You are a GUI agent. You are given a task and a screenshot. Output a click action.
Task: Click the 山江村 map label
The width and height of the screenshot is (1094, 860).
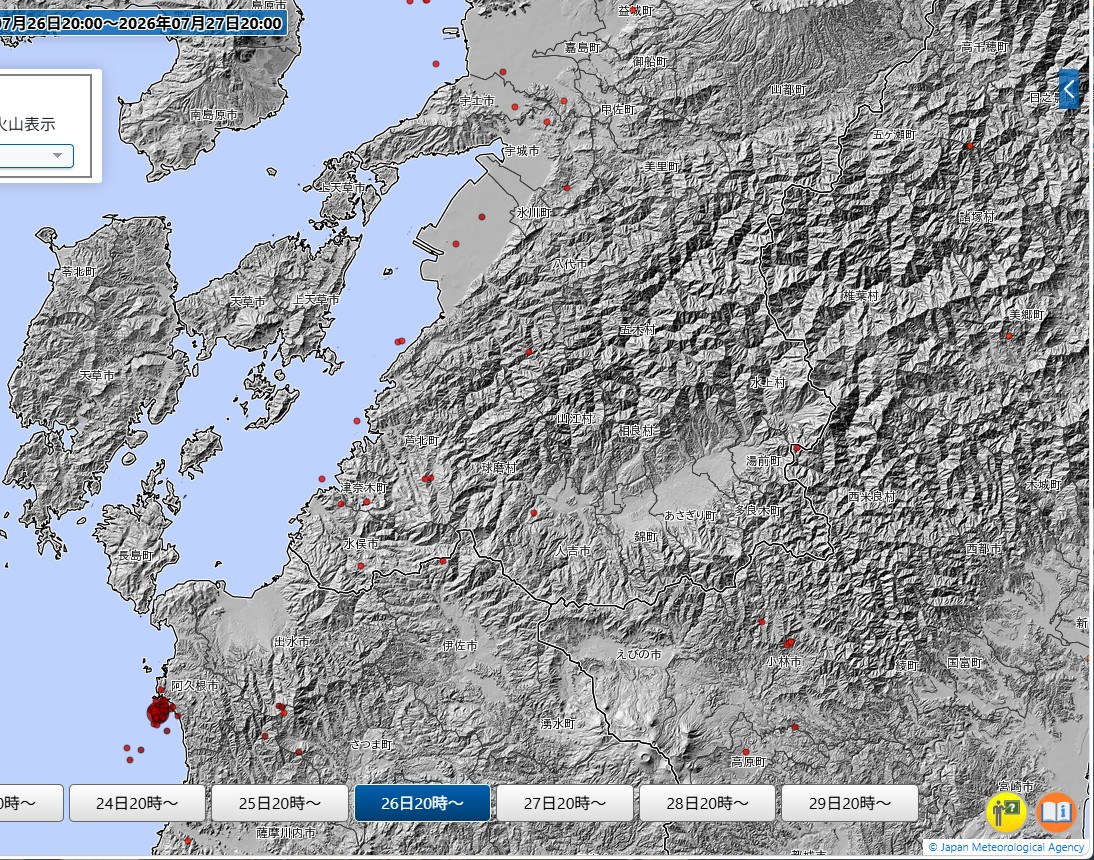[574, 418]
